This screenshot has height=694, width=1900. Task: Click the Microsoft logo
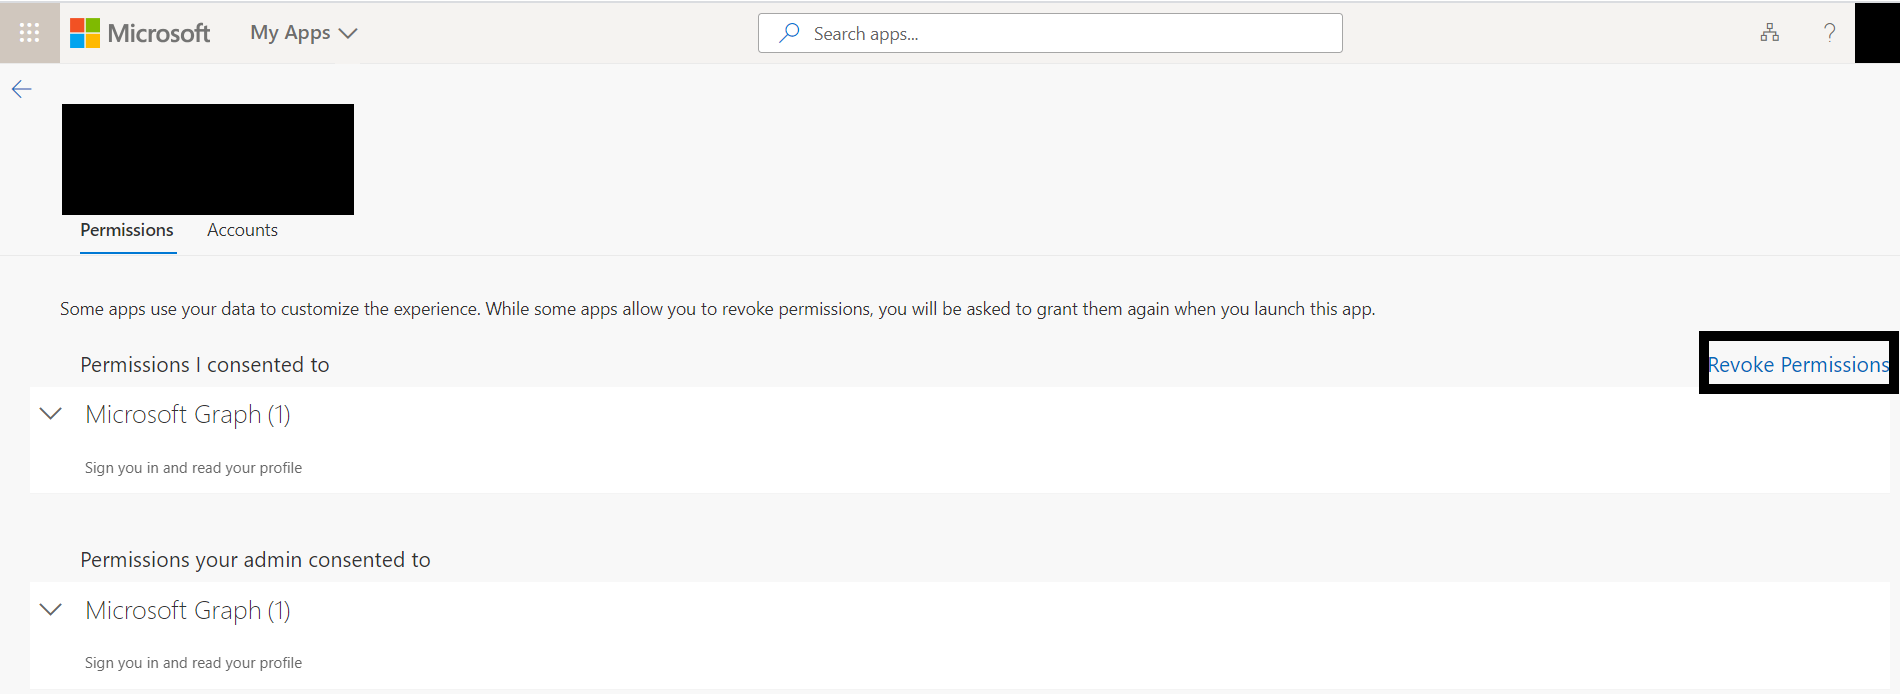[x=140, y=33]
